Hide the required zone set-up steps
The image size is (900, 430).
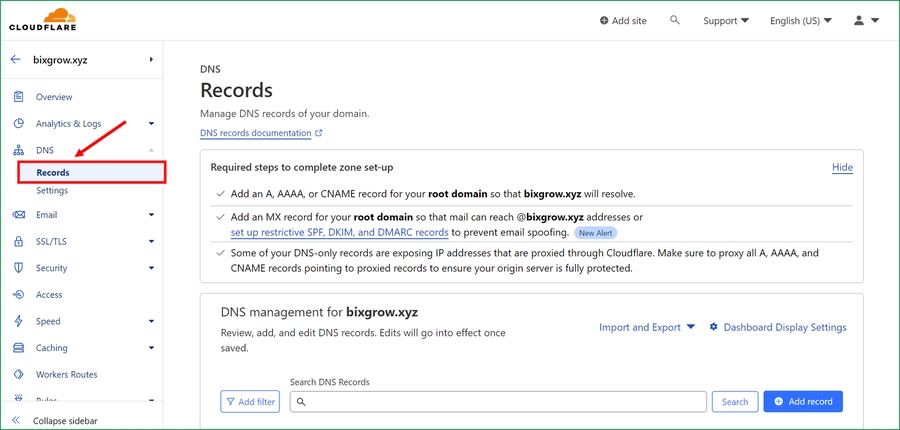[842, 167]
